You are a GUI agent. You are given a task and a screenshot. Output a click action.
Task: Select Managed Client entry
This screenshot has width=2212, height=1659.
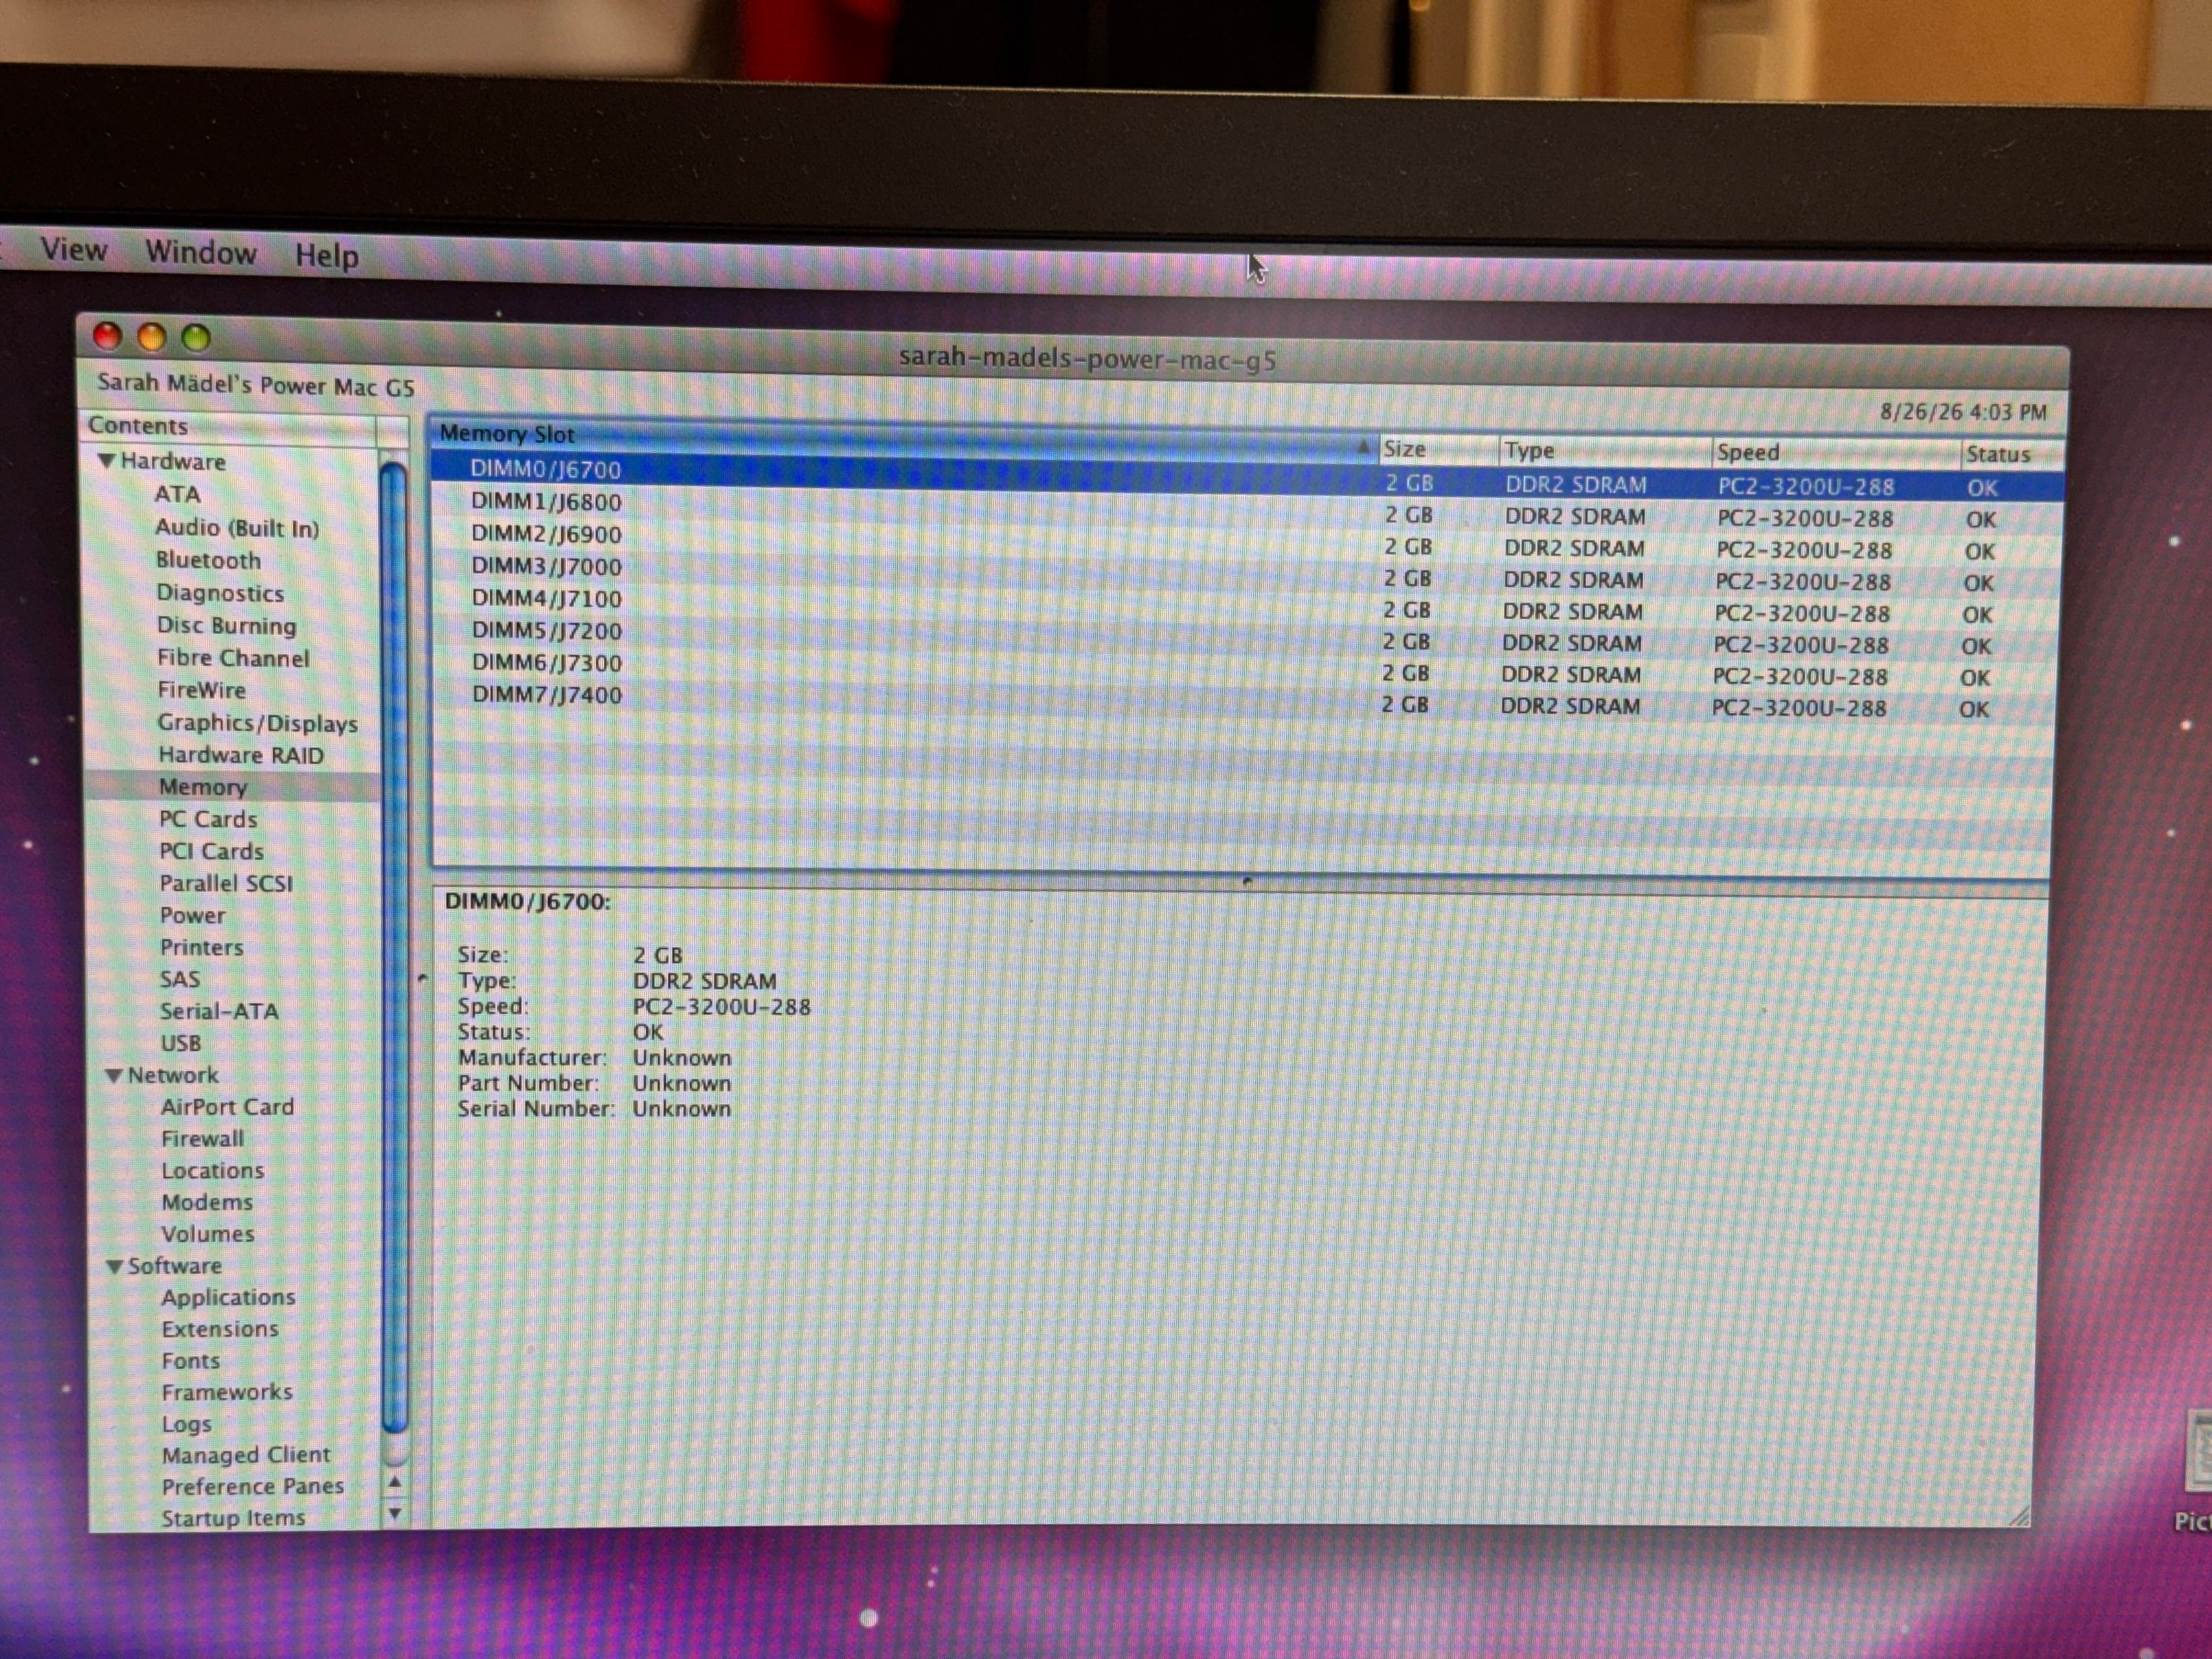246,1455
